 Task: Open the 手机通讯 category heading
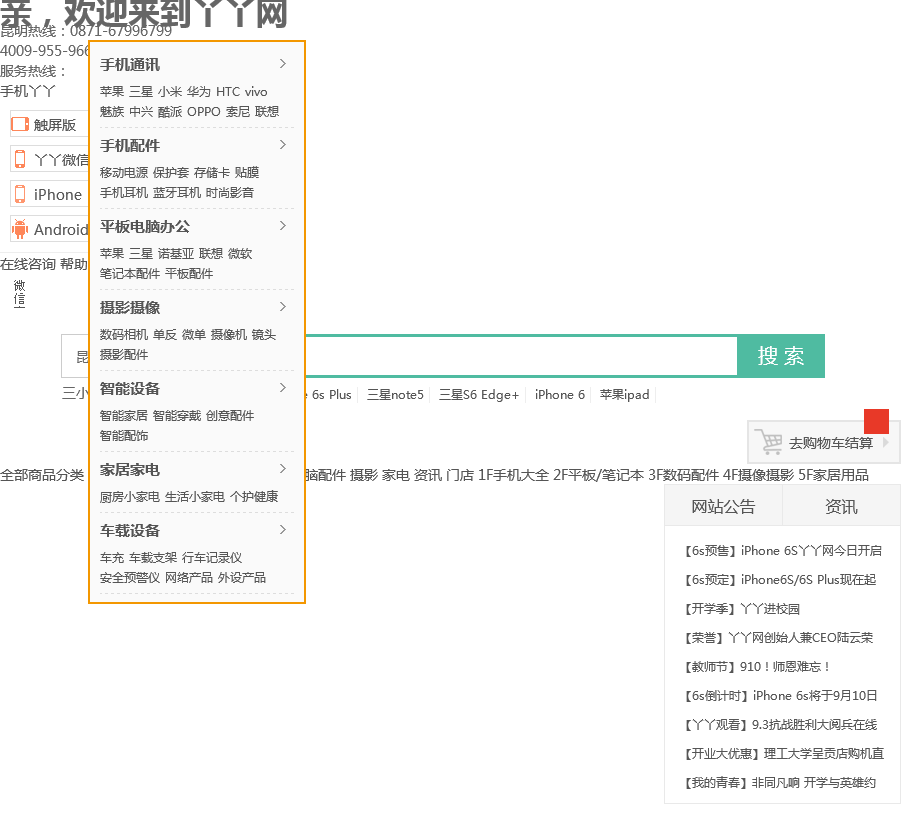[130, 65]
